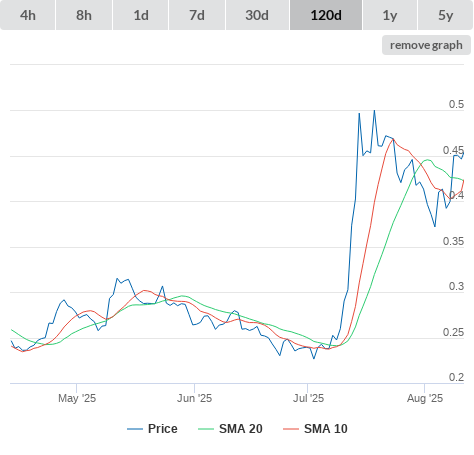Switch chart to 1y range
Screen dimensions: 474x455
[390, 15]
